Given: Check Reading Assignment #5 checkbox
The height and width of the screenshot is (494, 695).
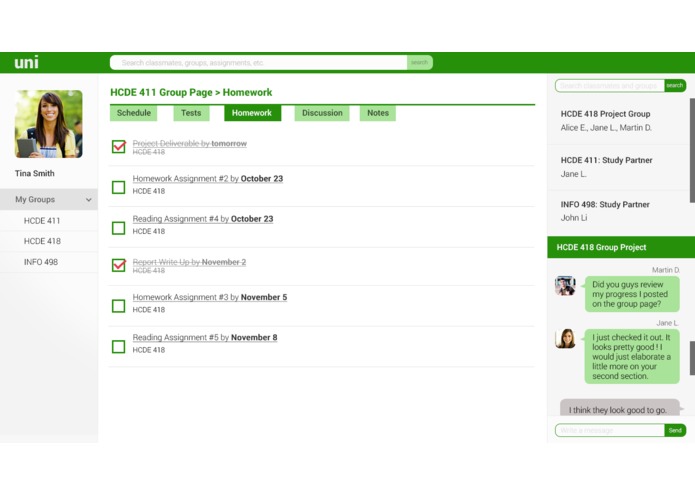Looking at the screenshot, I should pyautogui.click(x=118, y=346).
